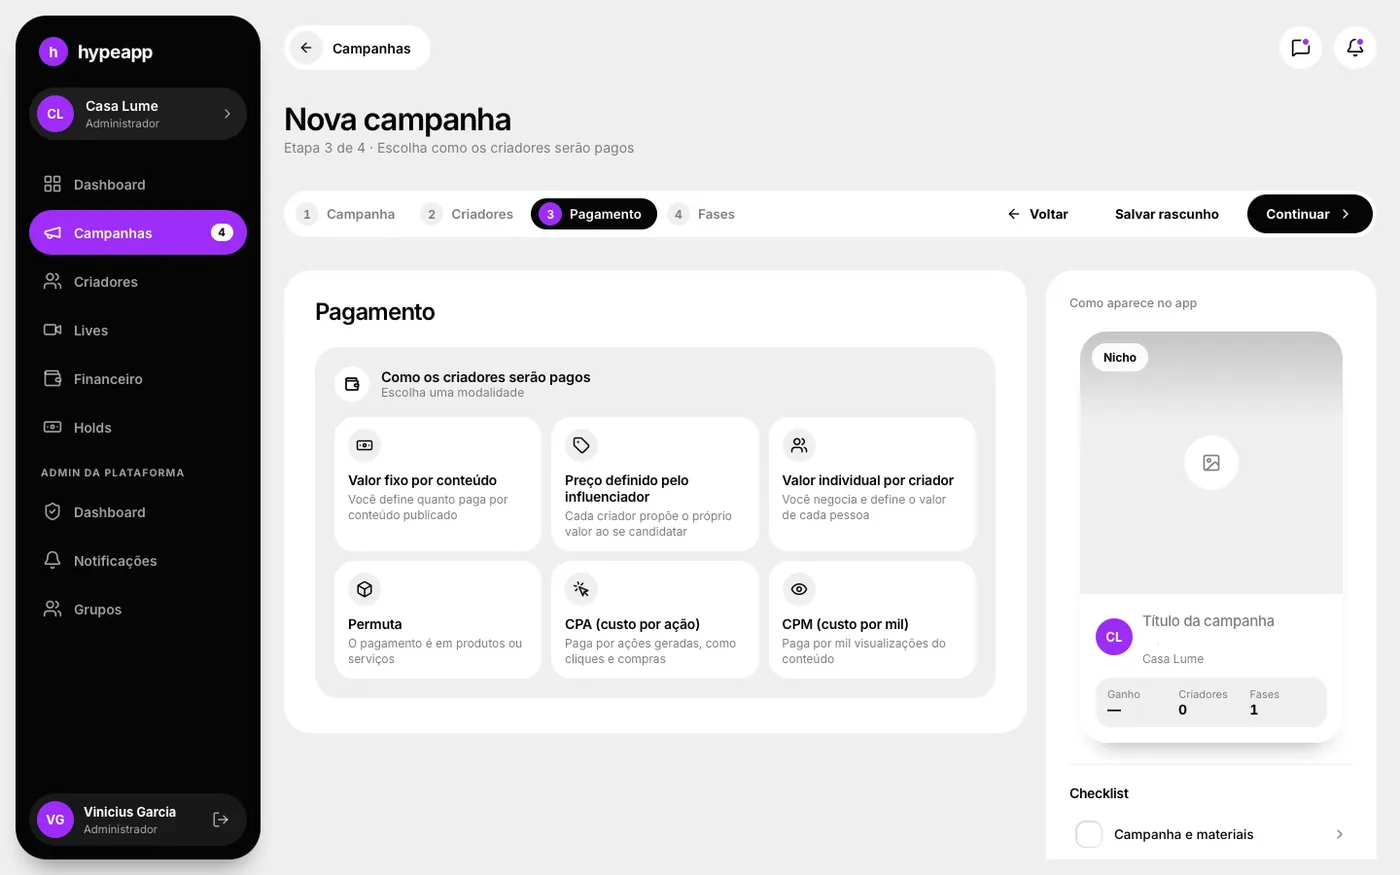Image resolution: width=1400 pixels, height=875 pixels.
Task: Click Voltar to previous step
Action: point(1038,214)
